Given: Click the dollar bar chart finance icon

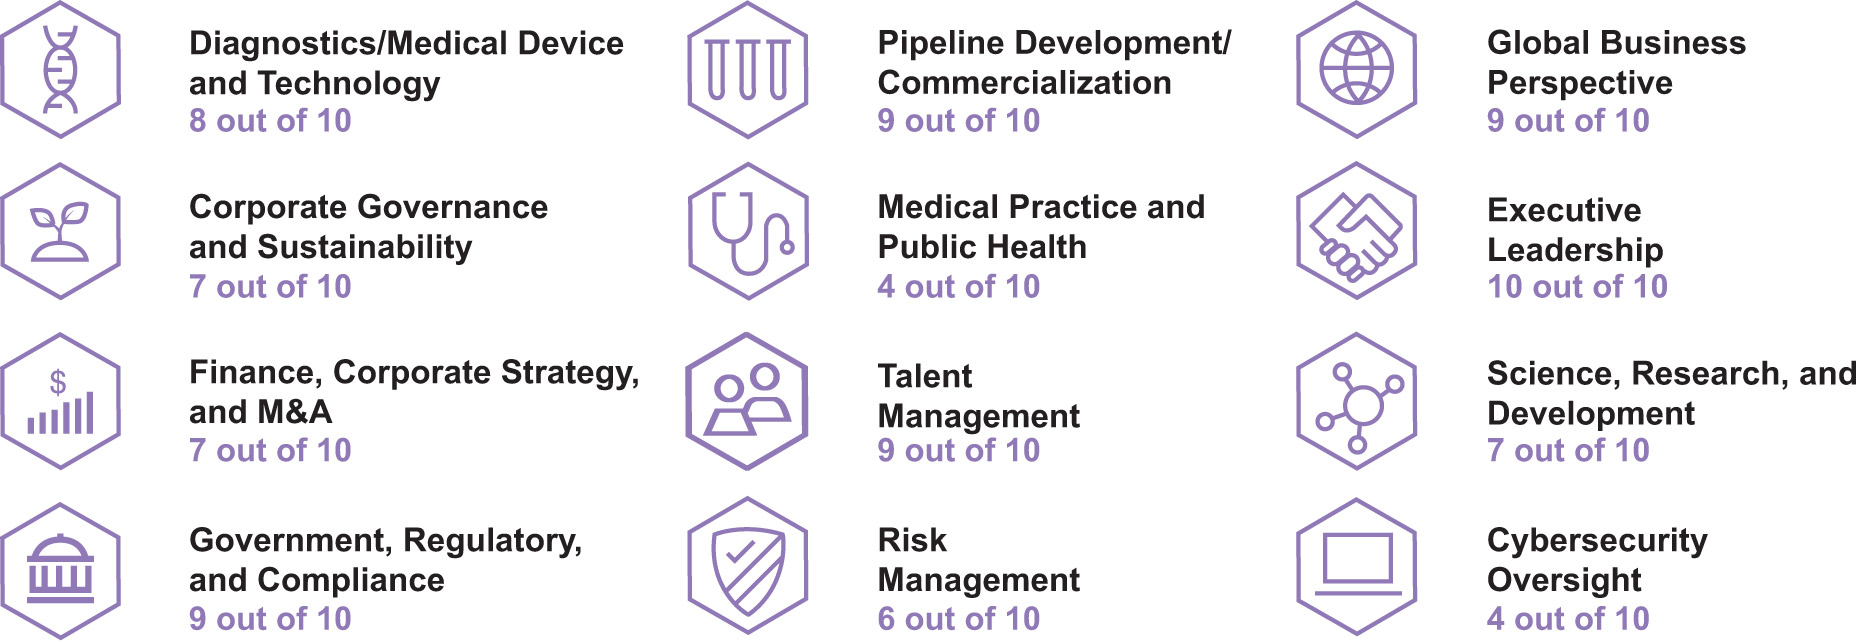Looking at the screenshot, I should pos(60,402).
